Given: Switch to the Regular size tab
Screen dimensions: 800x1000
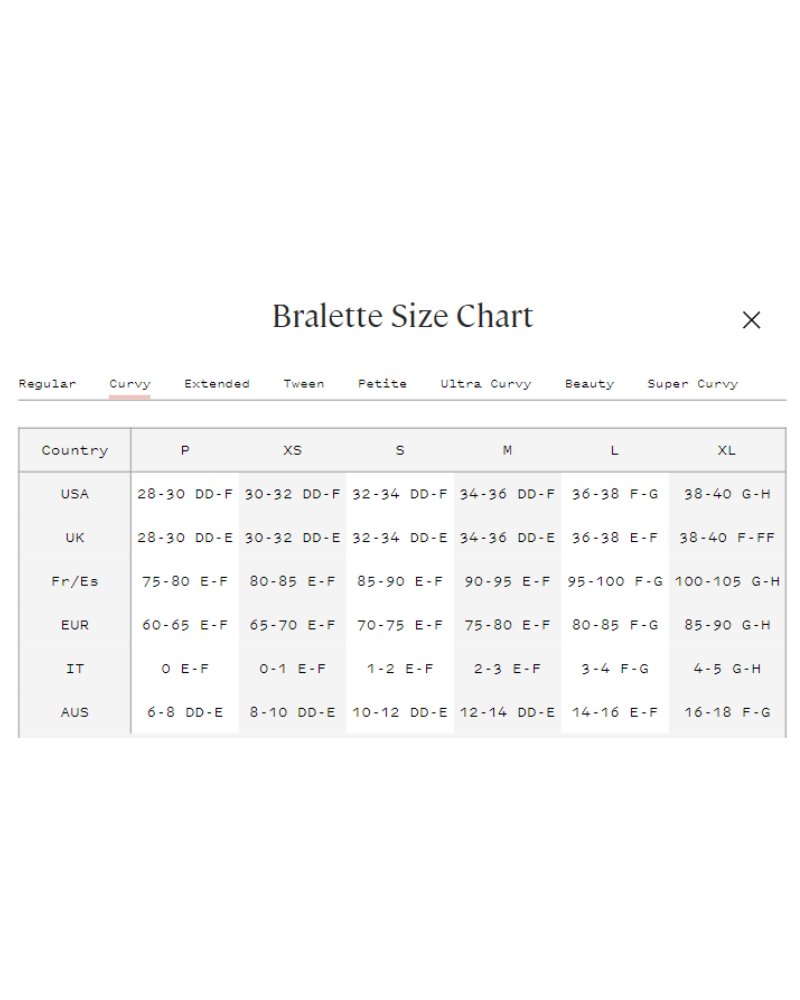Looking at the screenshot, I should click(x=47, y=384).
